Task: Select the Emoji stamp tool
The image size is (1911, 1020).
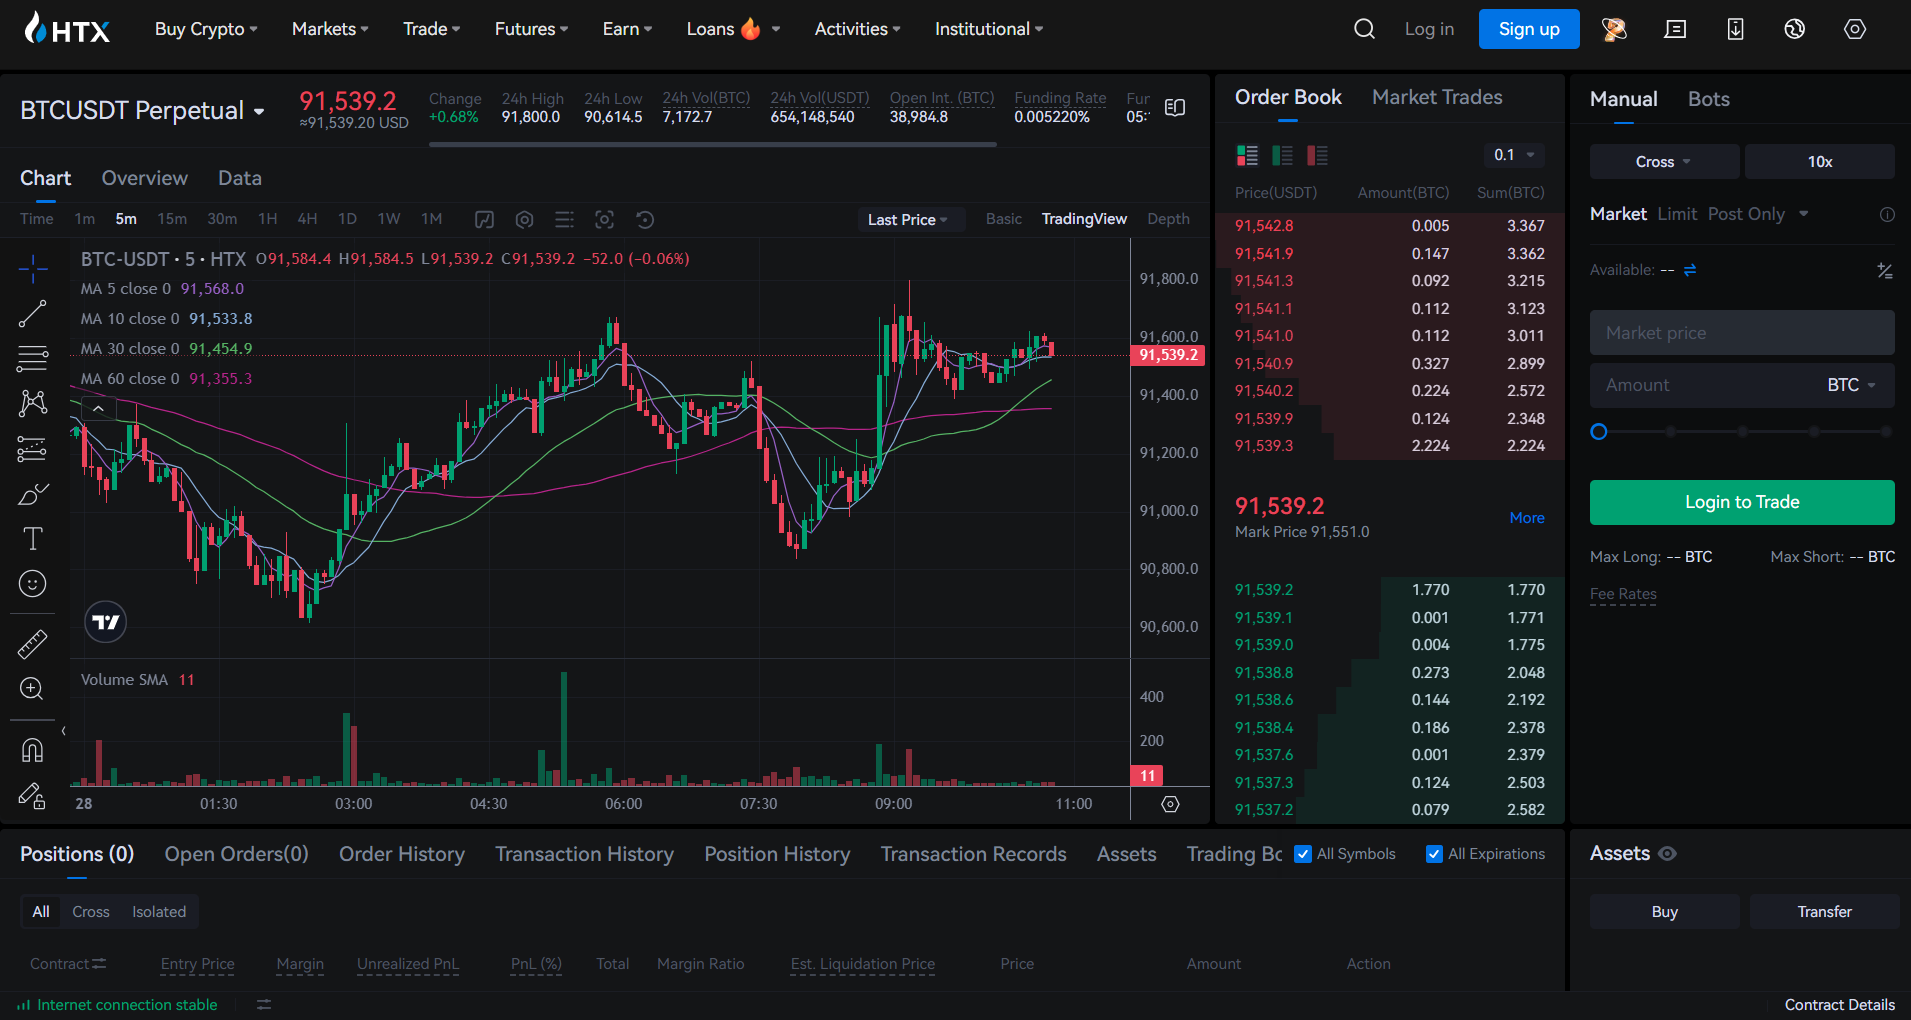Action: pyautogui.click(x=32, y=583)
